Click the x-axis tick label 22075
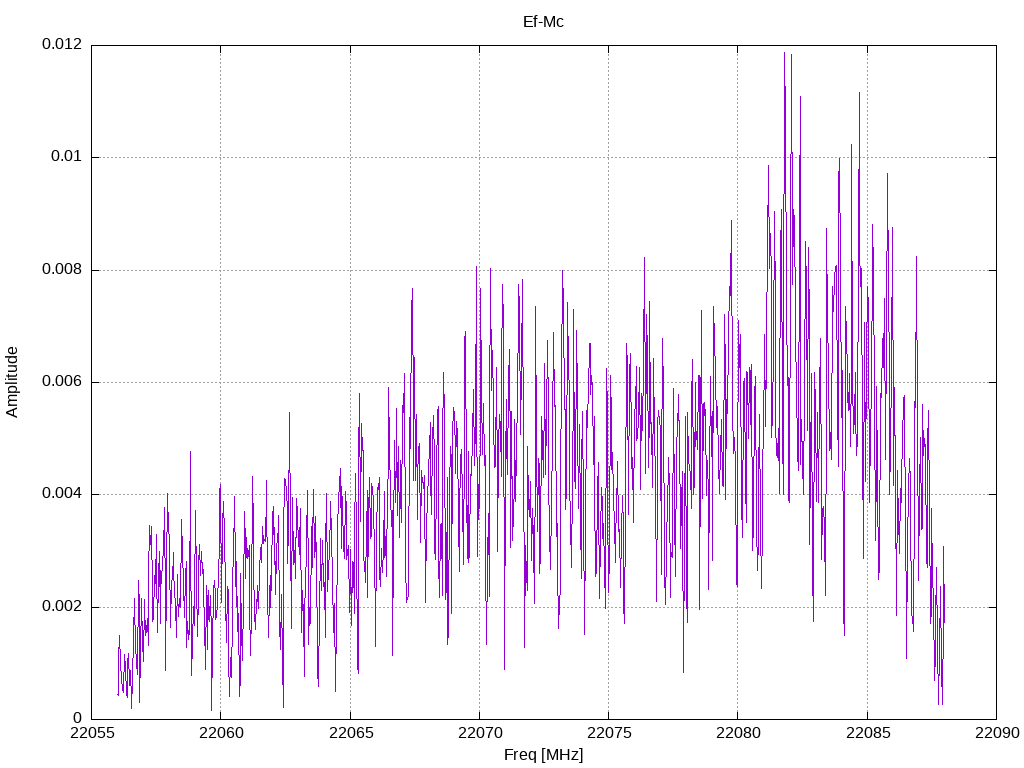1024x768 pixels. coord(609,733)
